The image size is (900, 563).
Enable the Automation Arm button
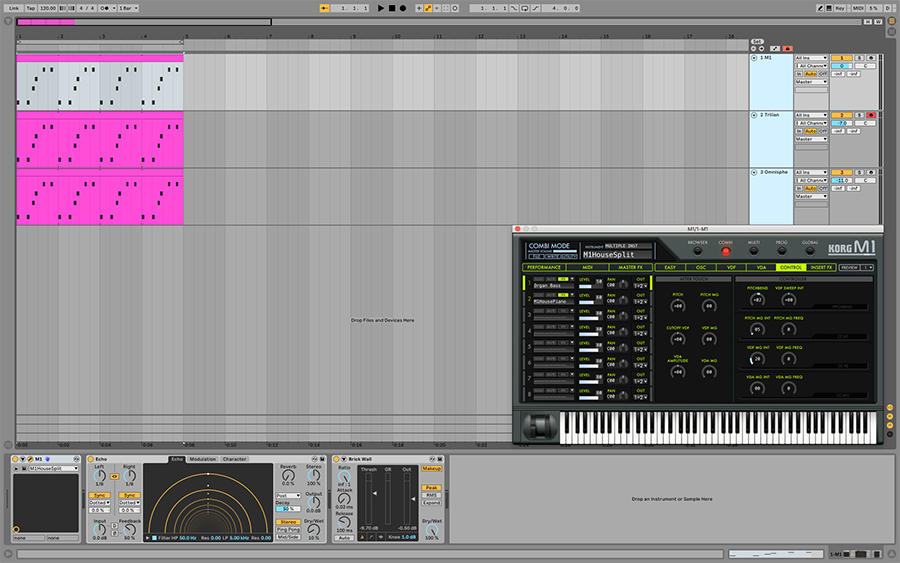coord(428,8)
